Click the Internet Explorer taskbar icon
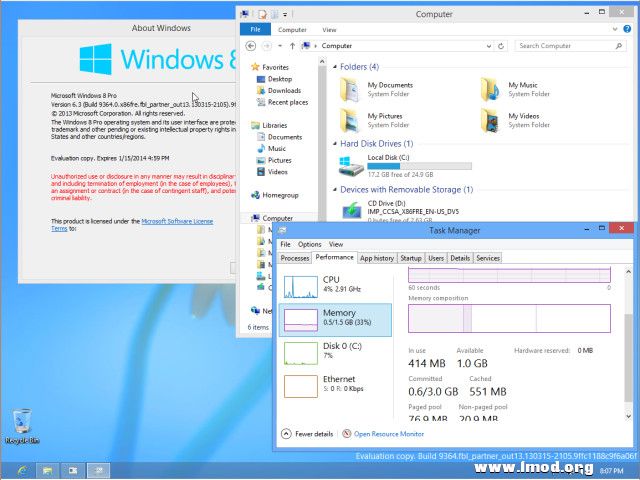 (19, 469)
